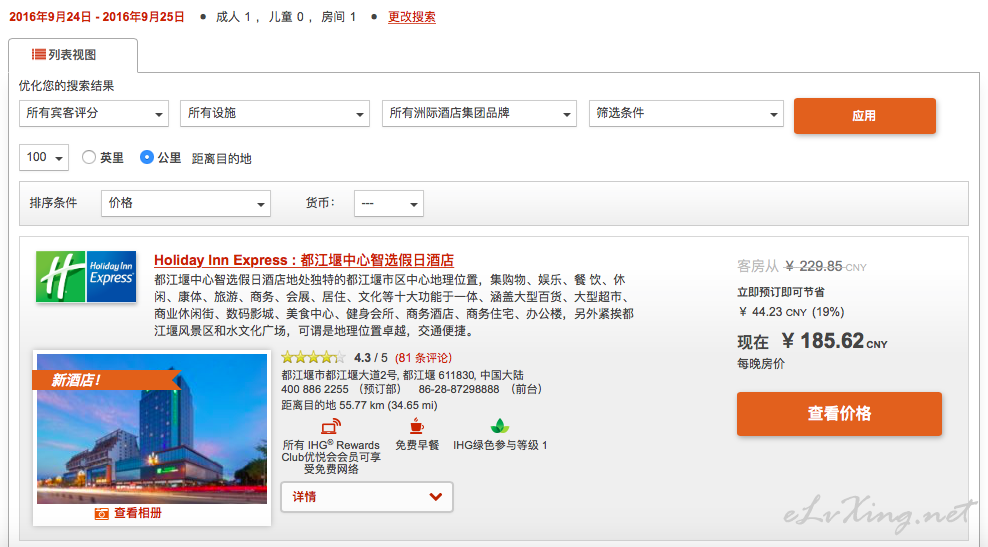
Task: Click the 4.3 / 5 rating score
Action: (371, 358)
